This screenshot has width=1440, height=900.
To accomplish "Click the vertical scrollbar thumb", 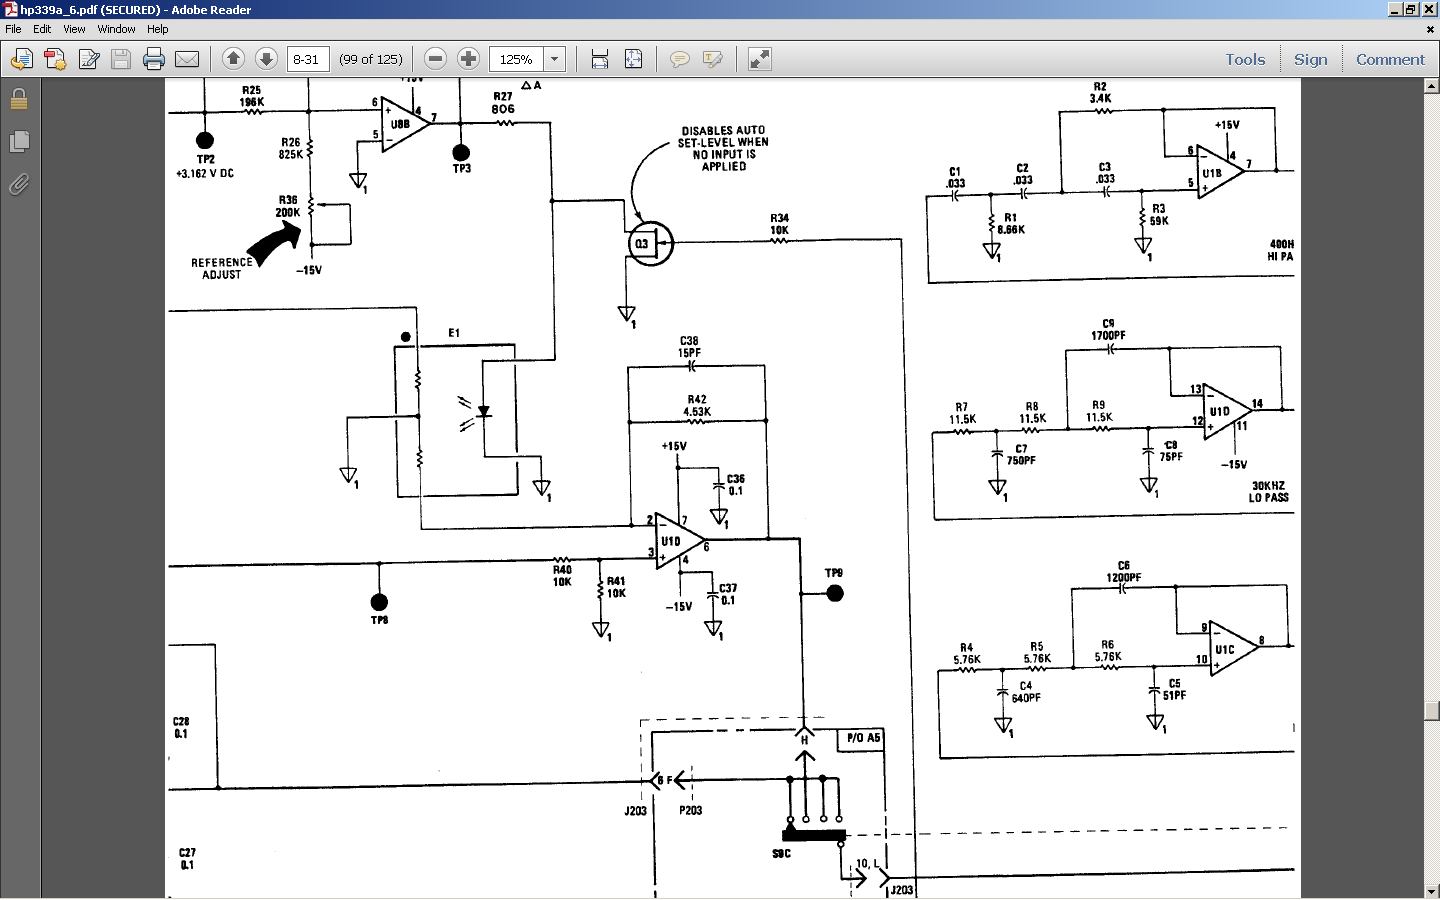I will coord(1431,711).
